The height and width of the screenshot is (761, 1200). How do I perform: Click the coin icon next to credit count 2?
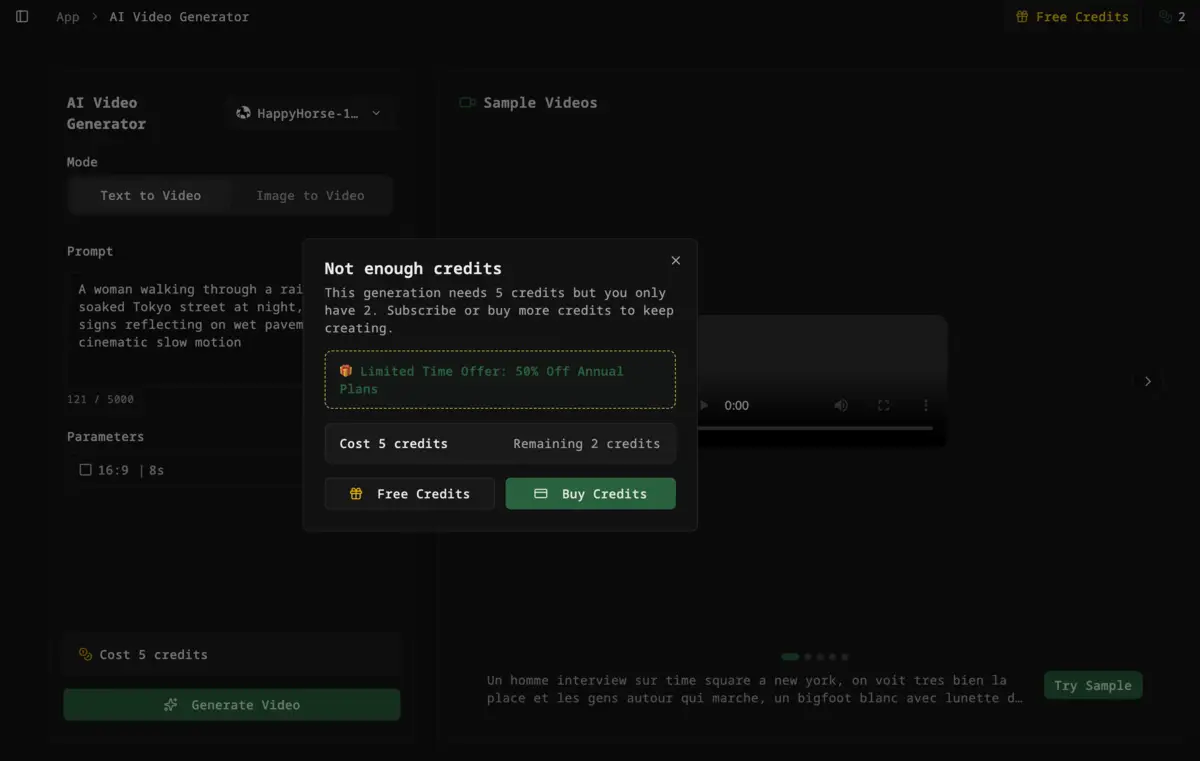coord(1163,16)
